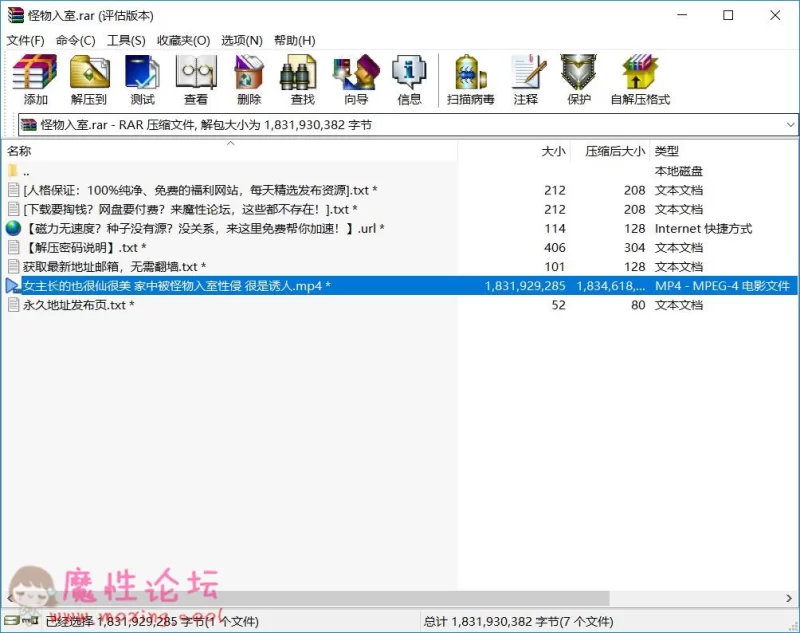
Task: Click size value 406 of password txt
Action: click(555, 247)
